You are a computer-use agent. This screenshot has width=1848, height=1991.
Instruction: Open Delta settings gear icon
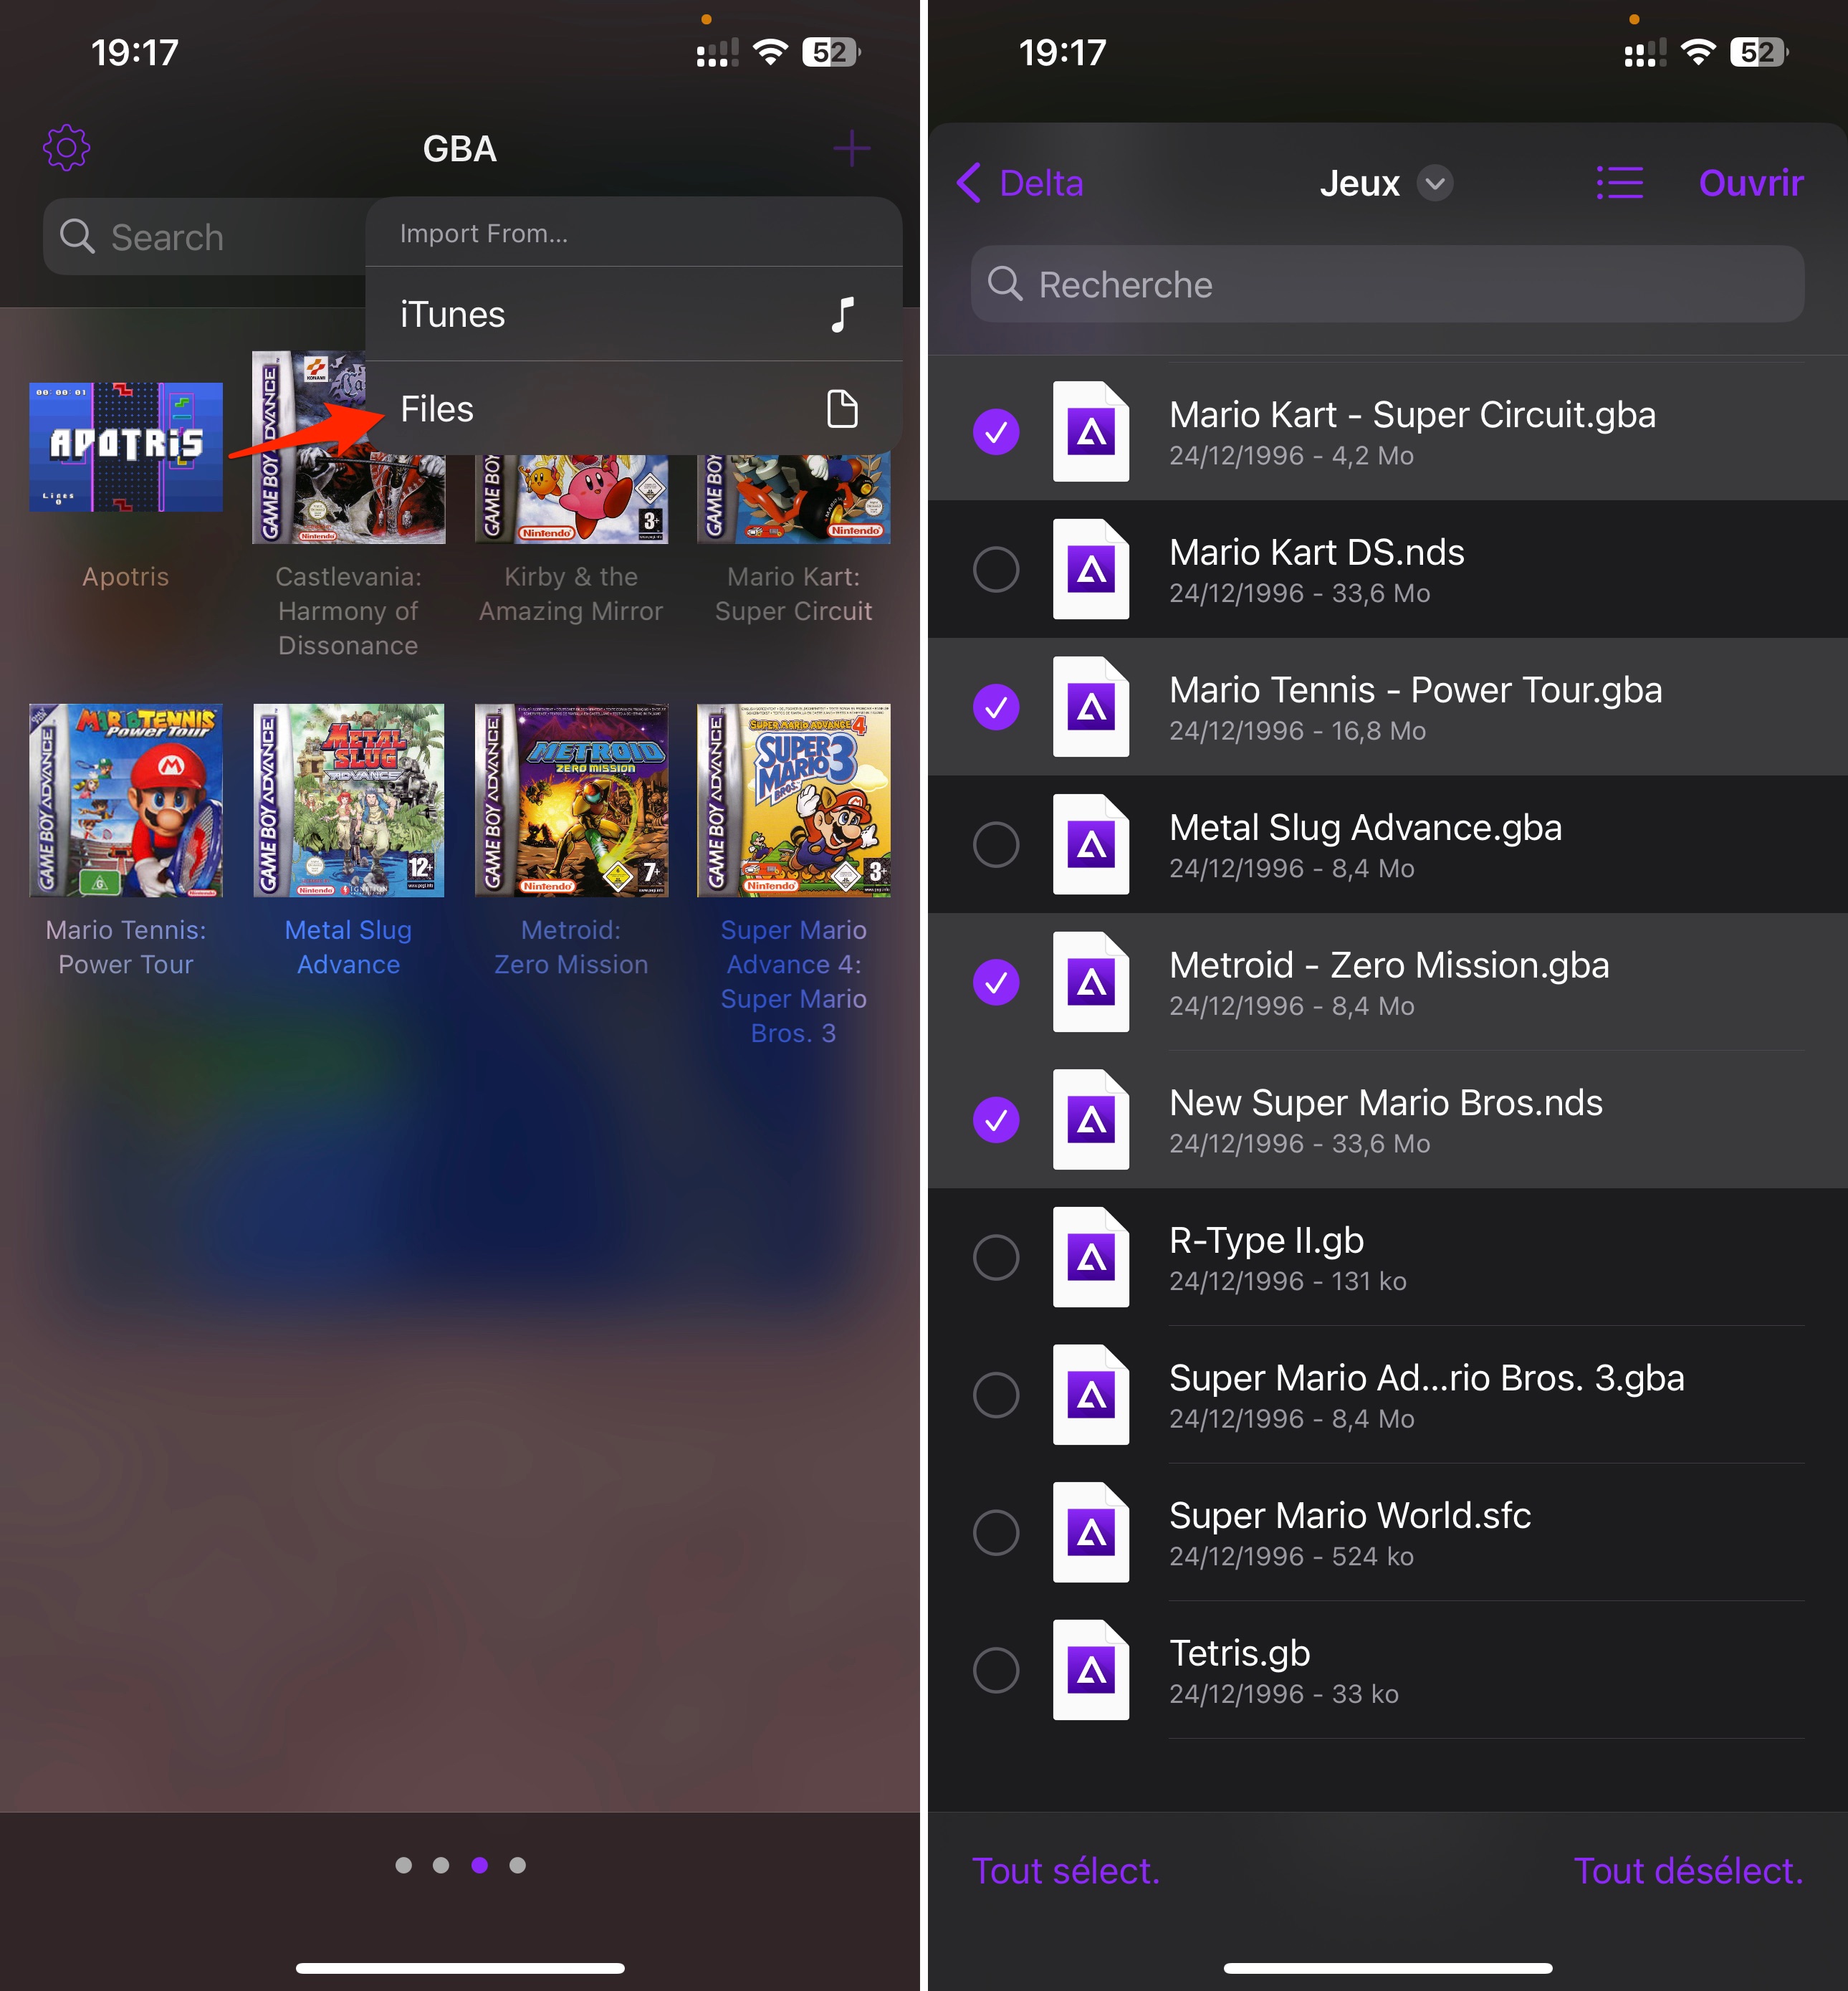pyautogui.click(x=67, y=148)
